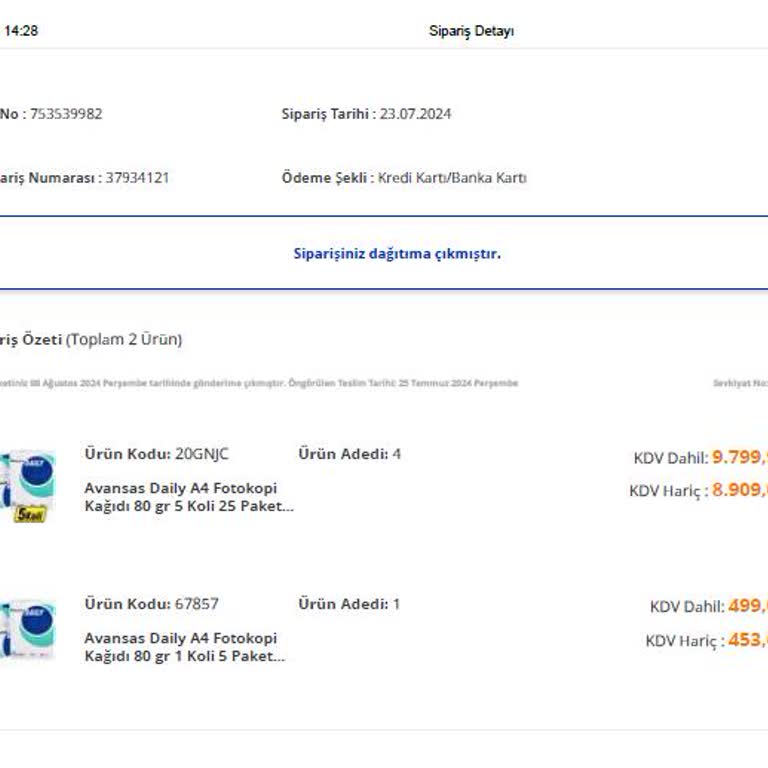
Task: Click order number 37934121
Action: [137, 177]
